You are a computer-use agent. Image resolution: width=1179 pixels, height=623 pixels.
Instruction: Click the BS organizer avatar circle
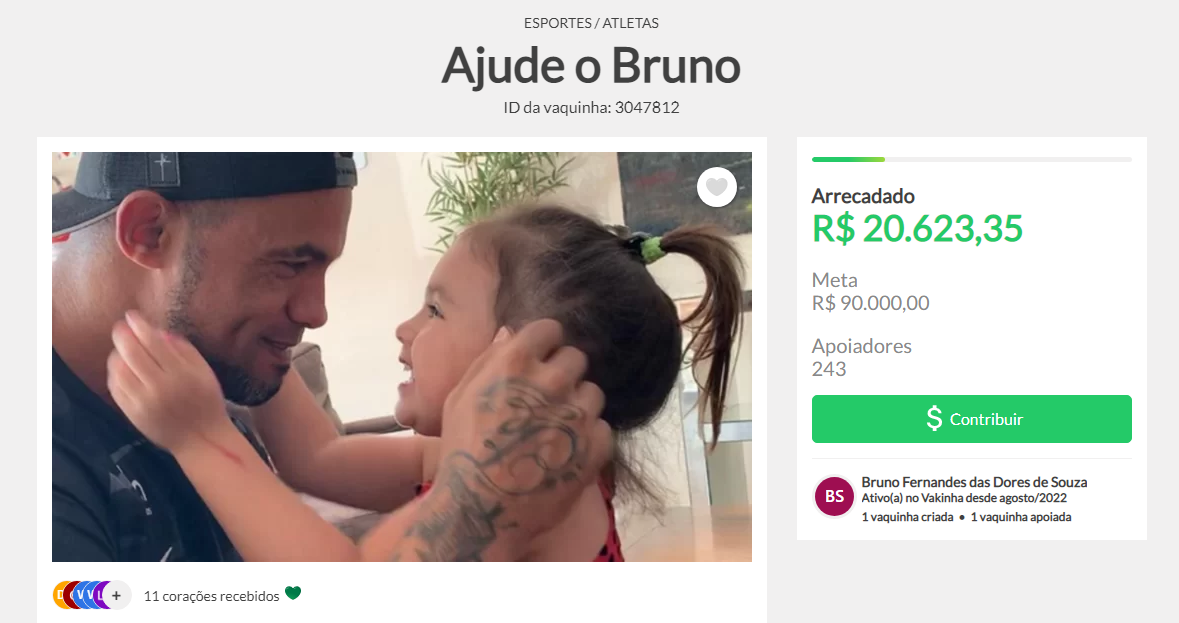coord(834,496)
